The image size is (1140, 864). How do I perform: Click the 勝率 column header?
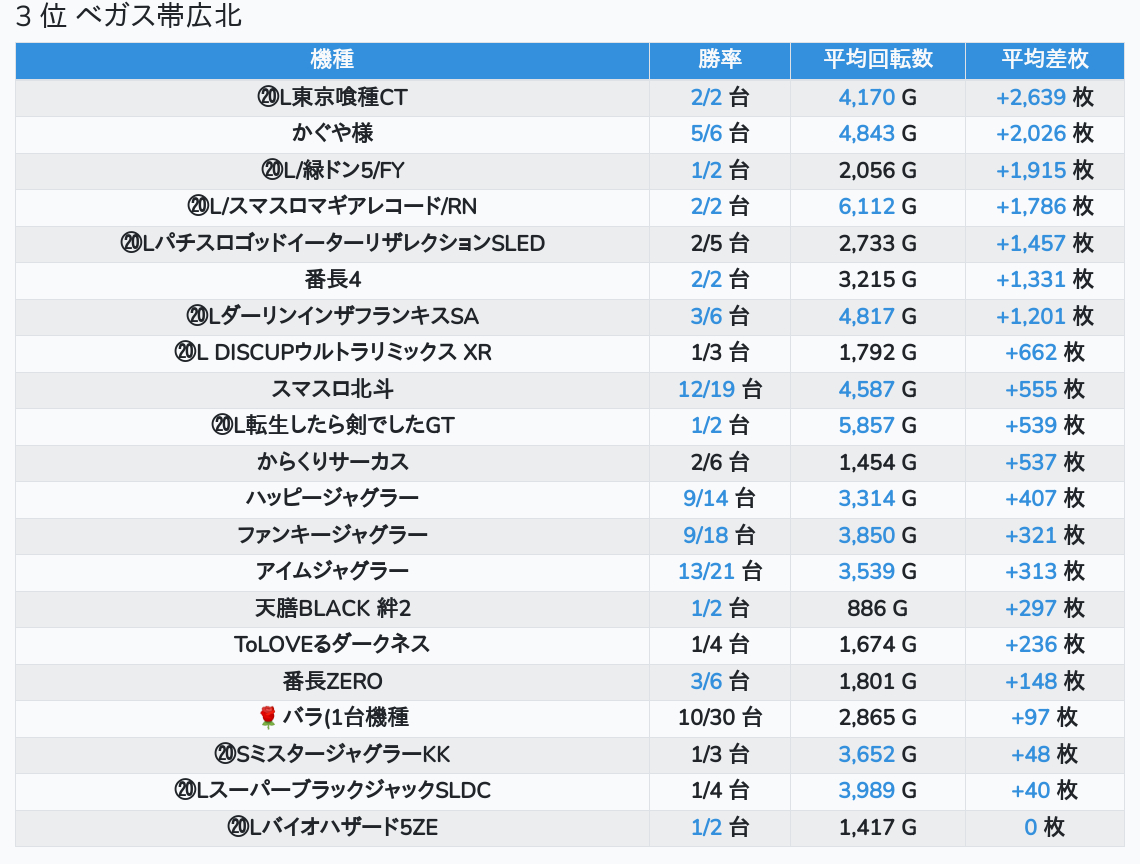point(720,60)
